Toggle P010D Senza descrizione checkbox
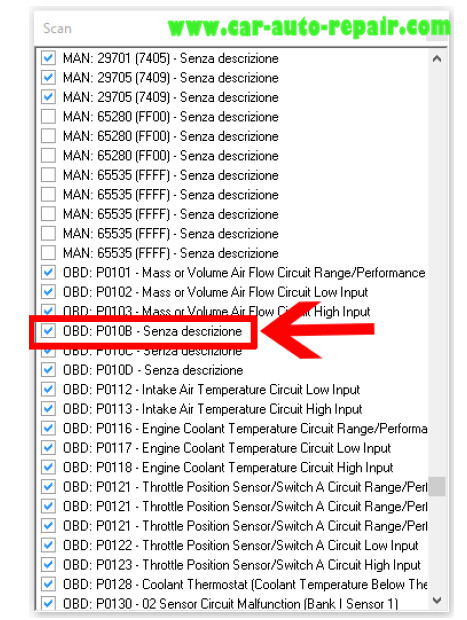The height and width of the screenshot is (620, 467). 48,369
